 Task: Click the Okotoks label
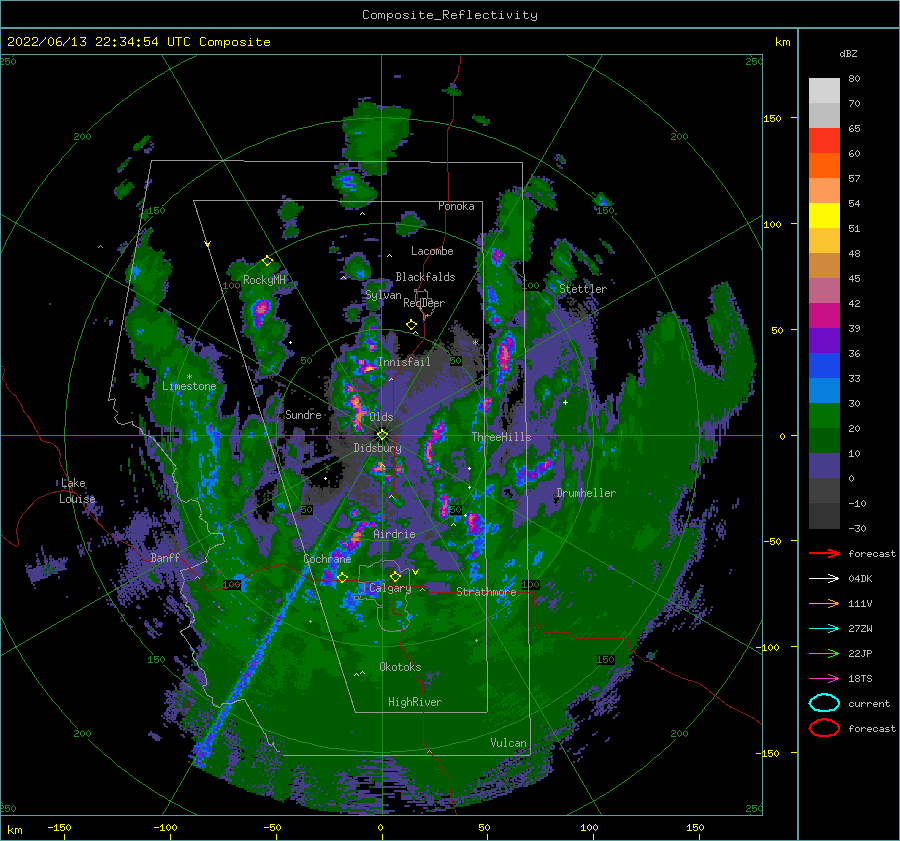(400, 667)
